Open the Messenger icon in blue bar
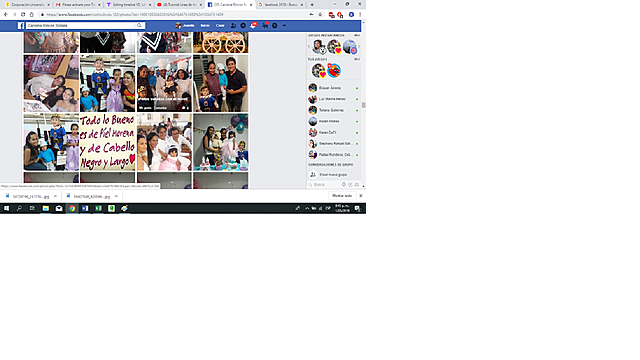The height and width of the screenshot is (360, 640). [243, 25]
